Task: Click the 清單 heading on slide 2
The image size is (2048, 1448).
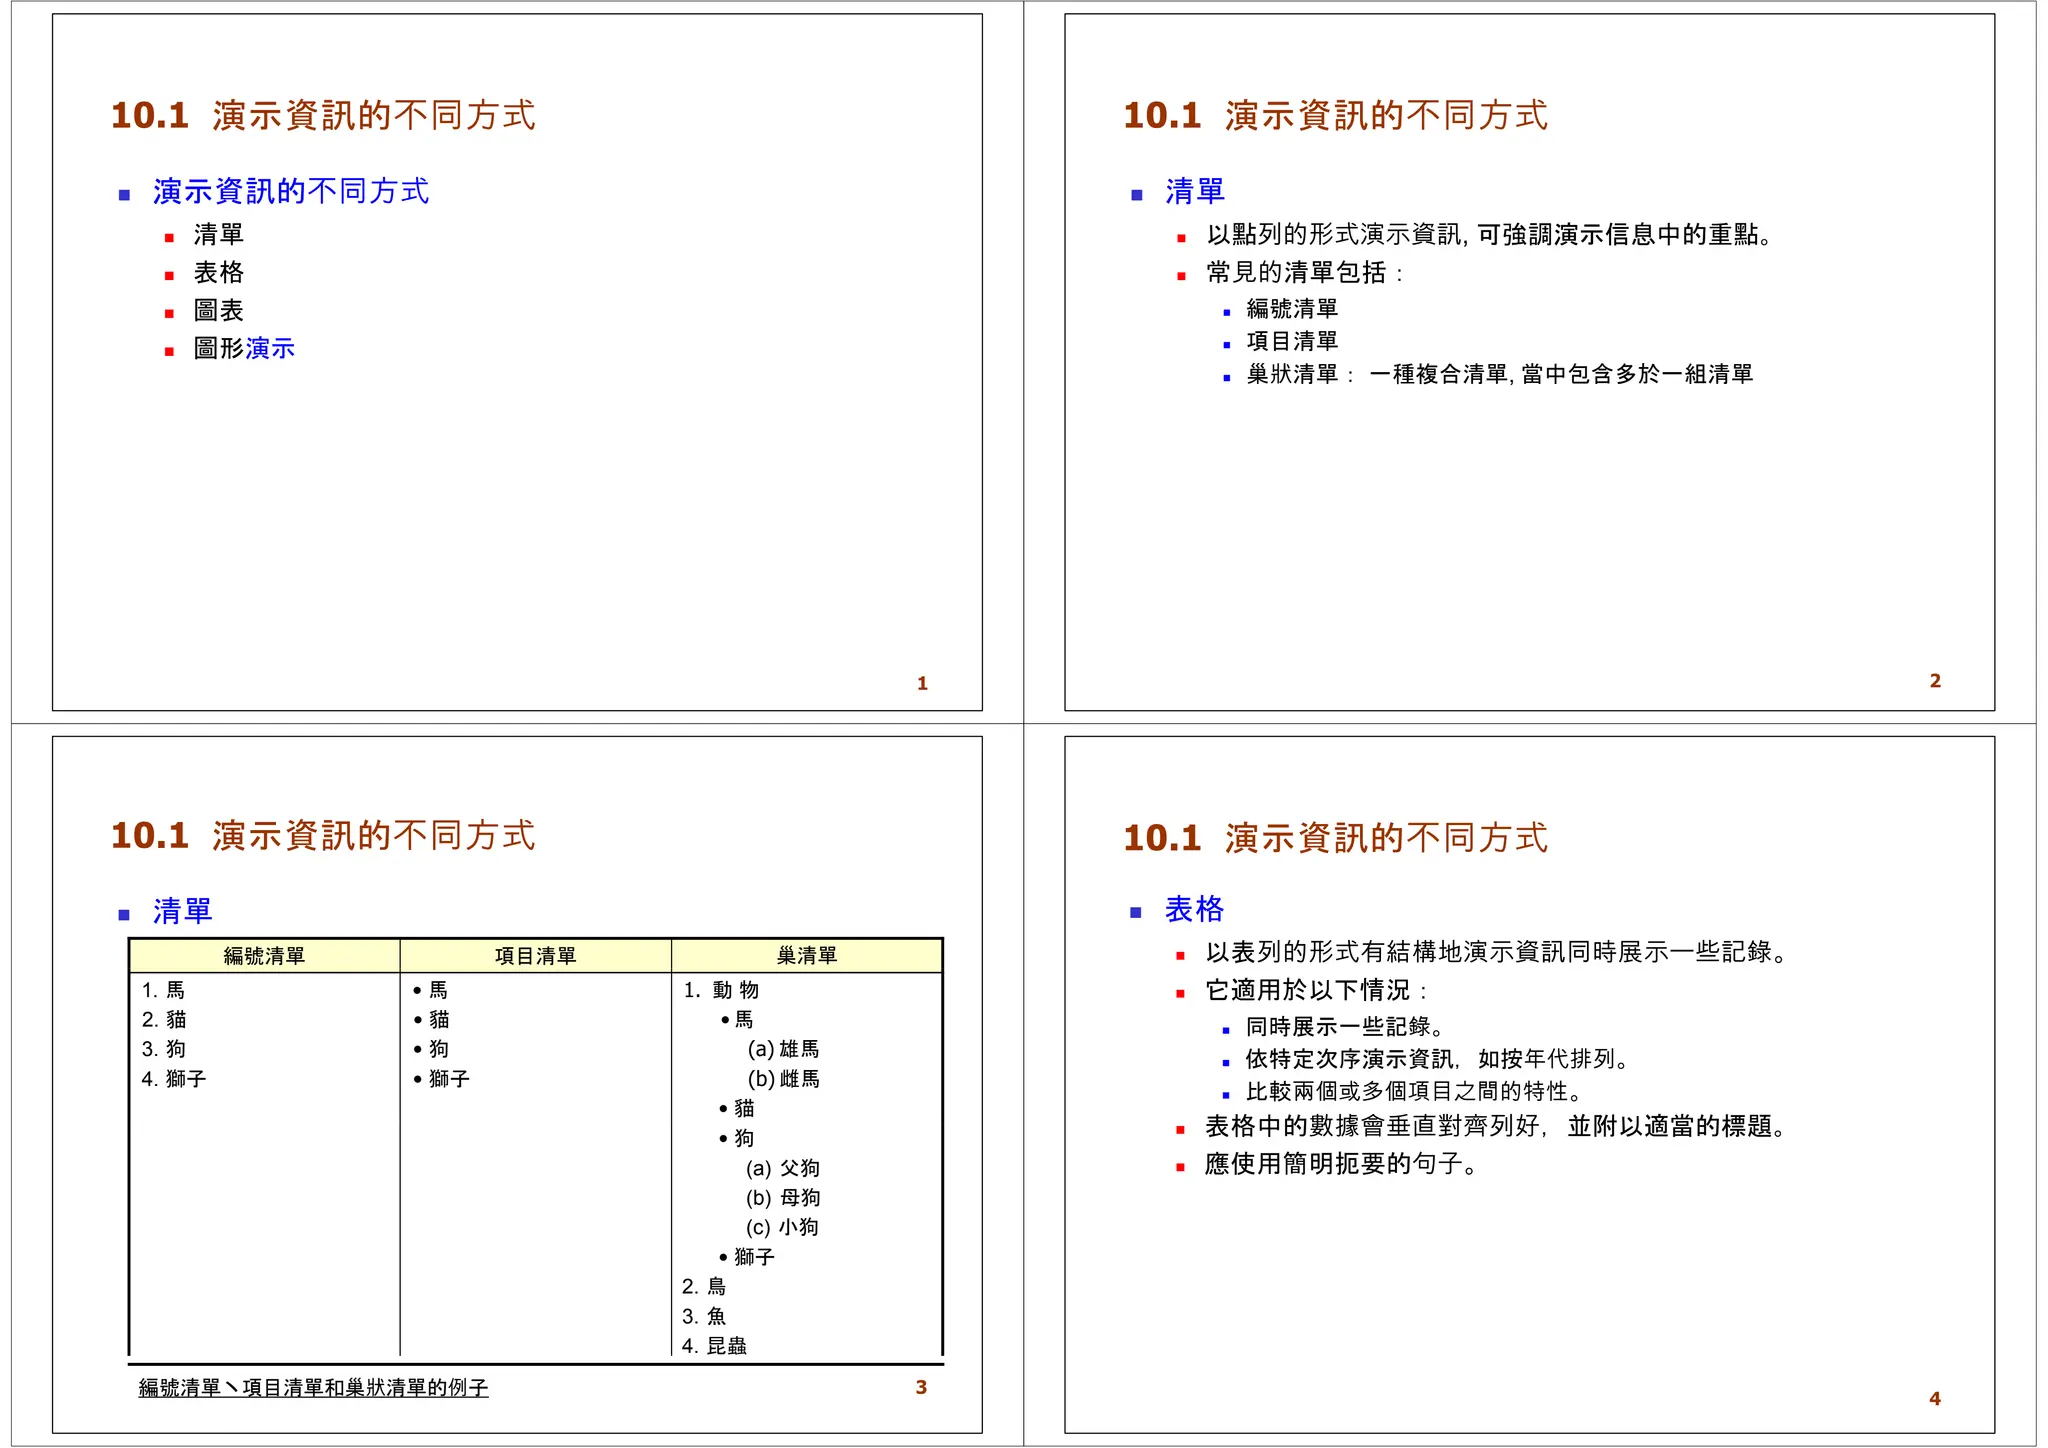Action: coord(1194,191)
